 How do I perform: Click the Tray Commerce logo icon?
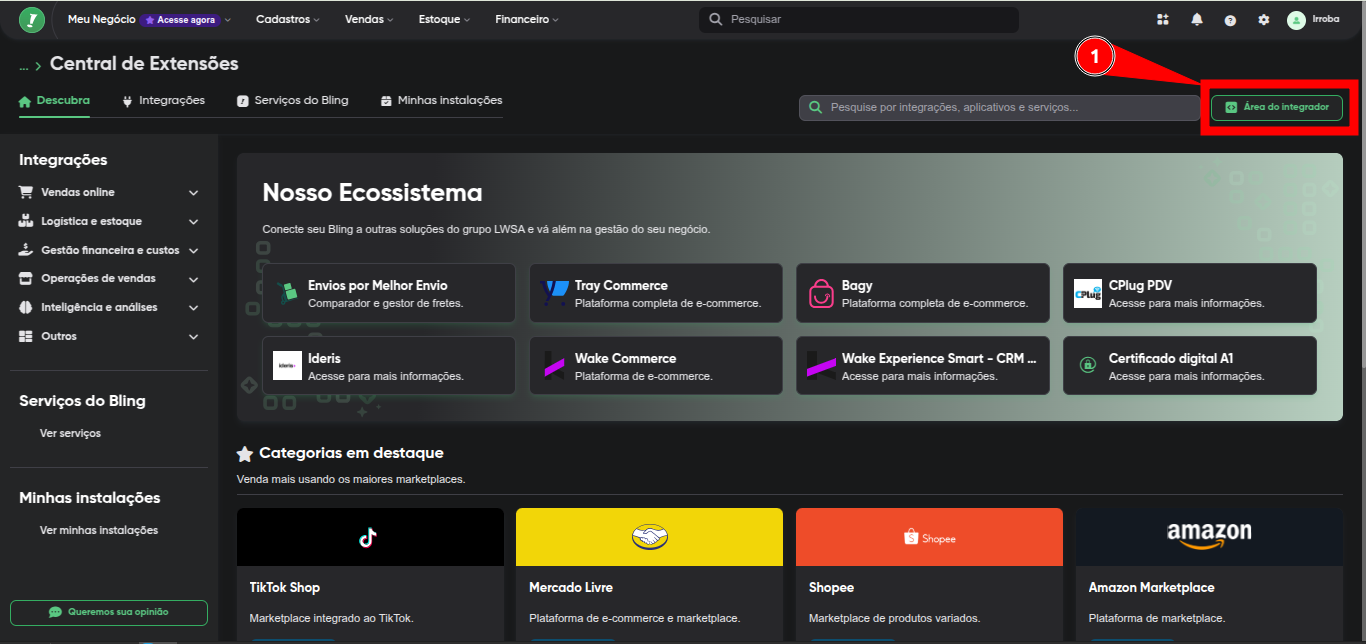click(554, 293)
